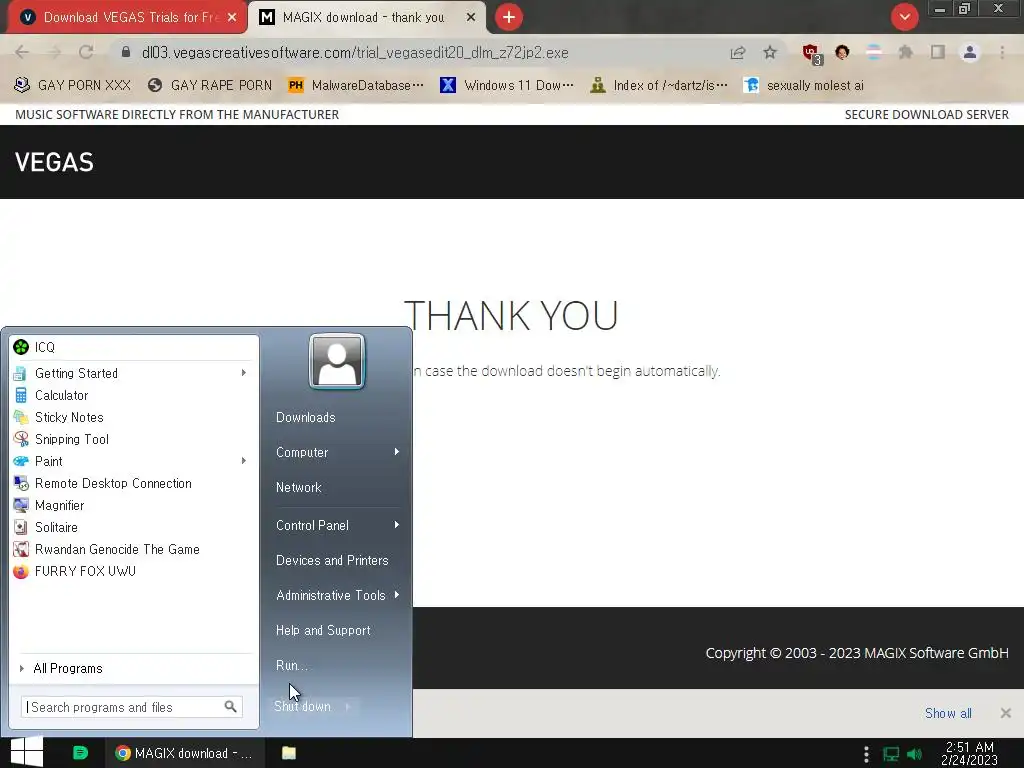Viewport: 1024px width, 768px height.
Task: Open the Windows 11 Dow… bookmark
Action: [x=507, y=86]
